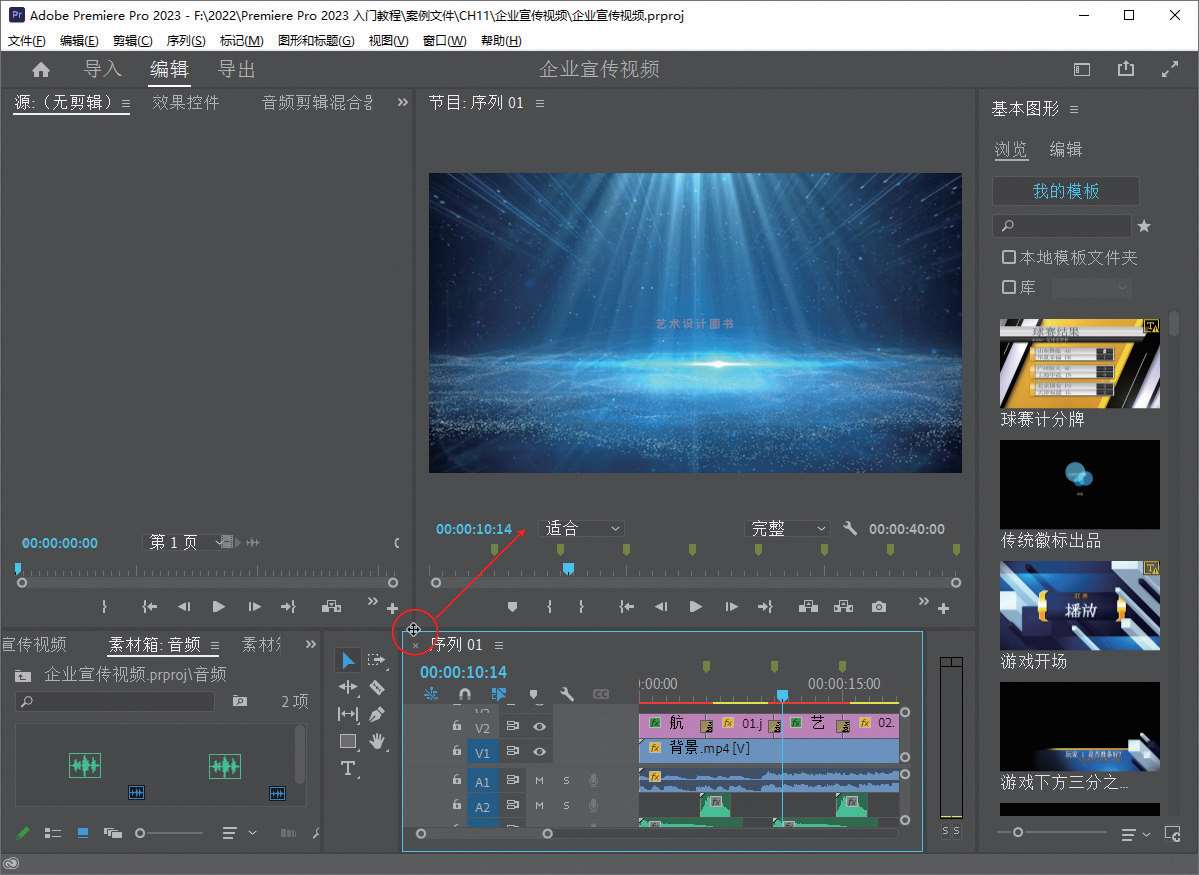Switch to the 导出 workspace
Viewport: 1199px width, 875px height.
coord(237,69)
